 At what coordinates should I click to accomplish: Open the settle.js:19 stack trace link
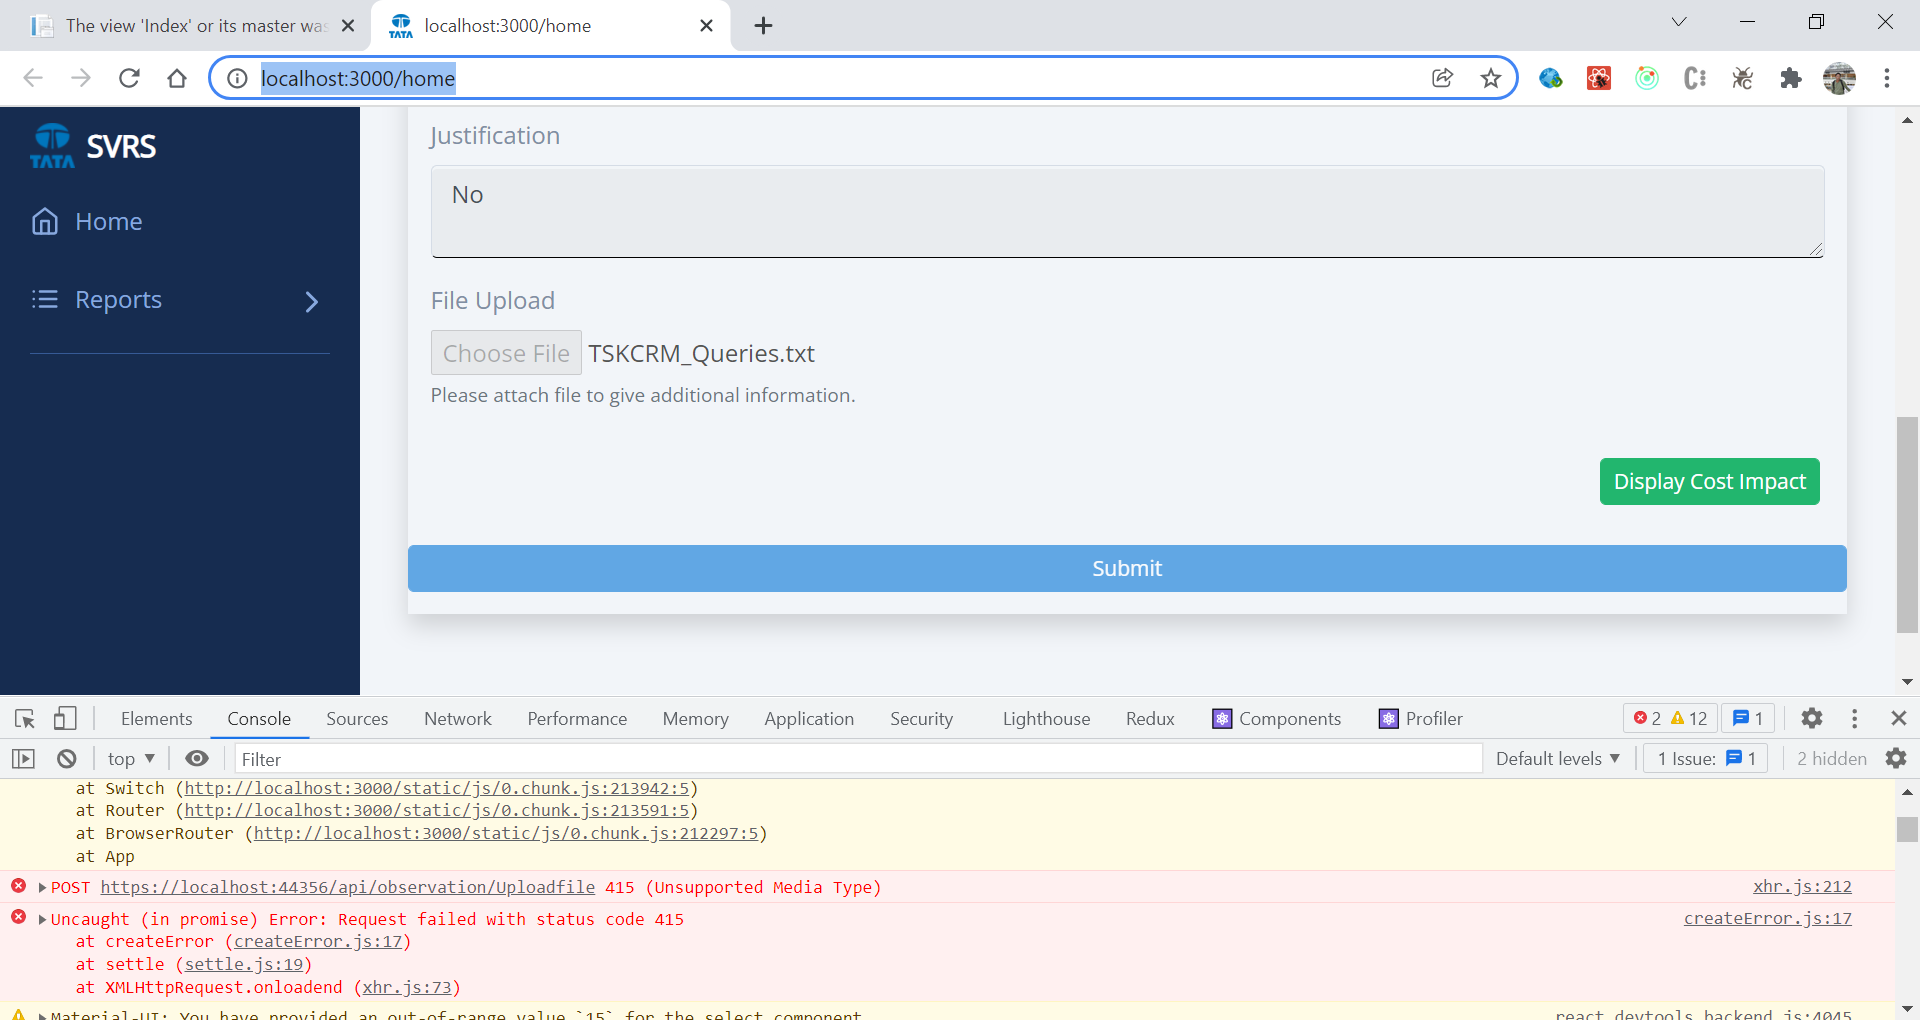(244, 965)
